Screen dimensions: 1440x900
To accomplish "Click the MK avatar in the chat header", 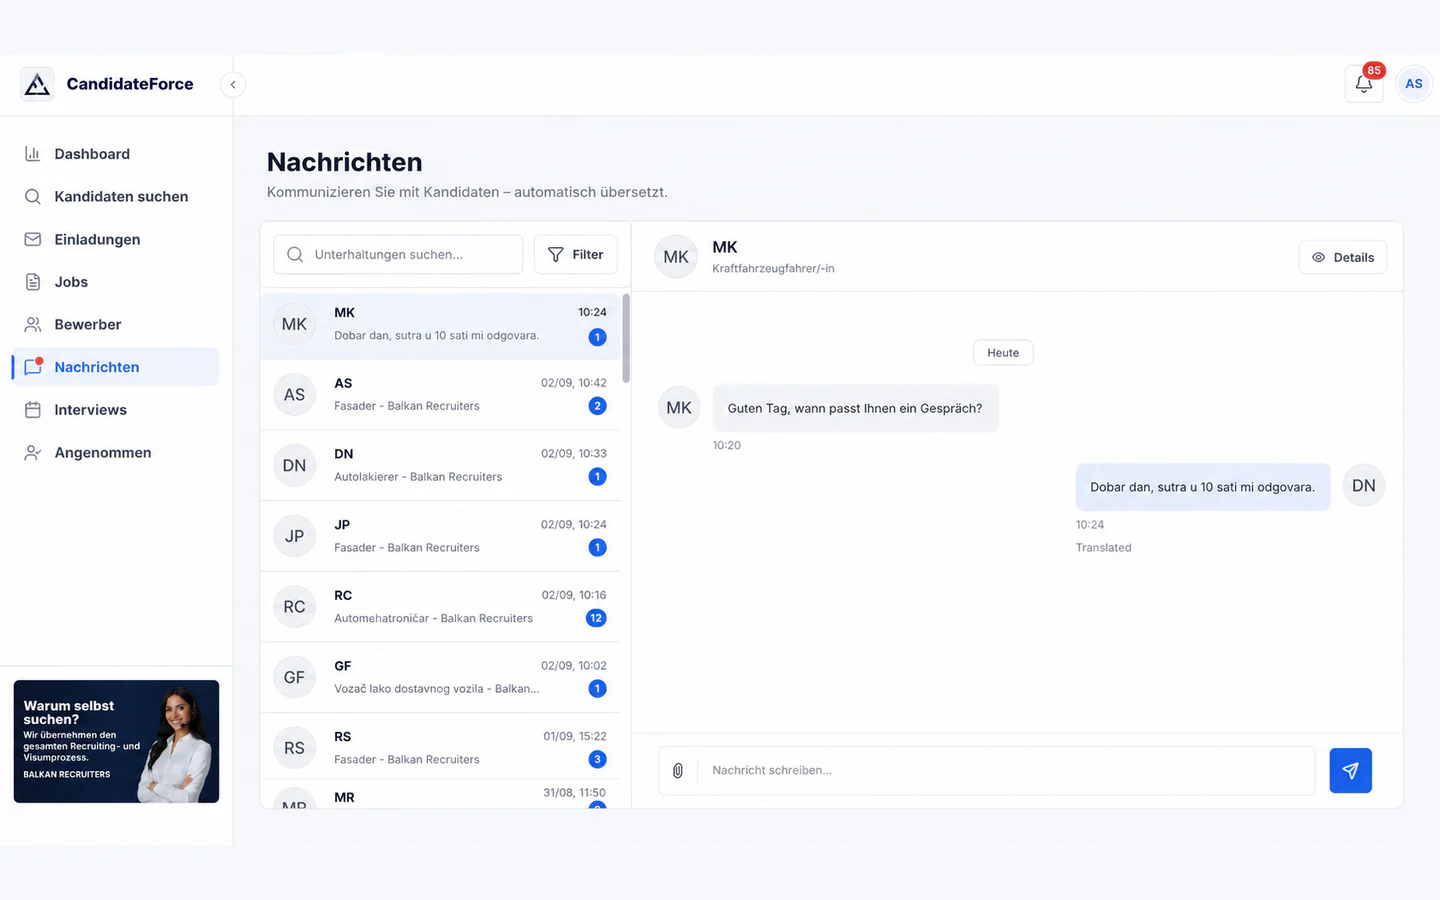I will tap(676, 257).
